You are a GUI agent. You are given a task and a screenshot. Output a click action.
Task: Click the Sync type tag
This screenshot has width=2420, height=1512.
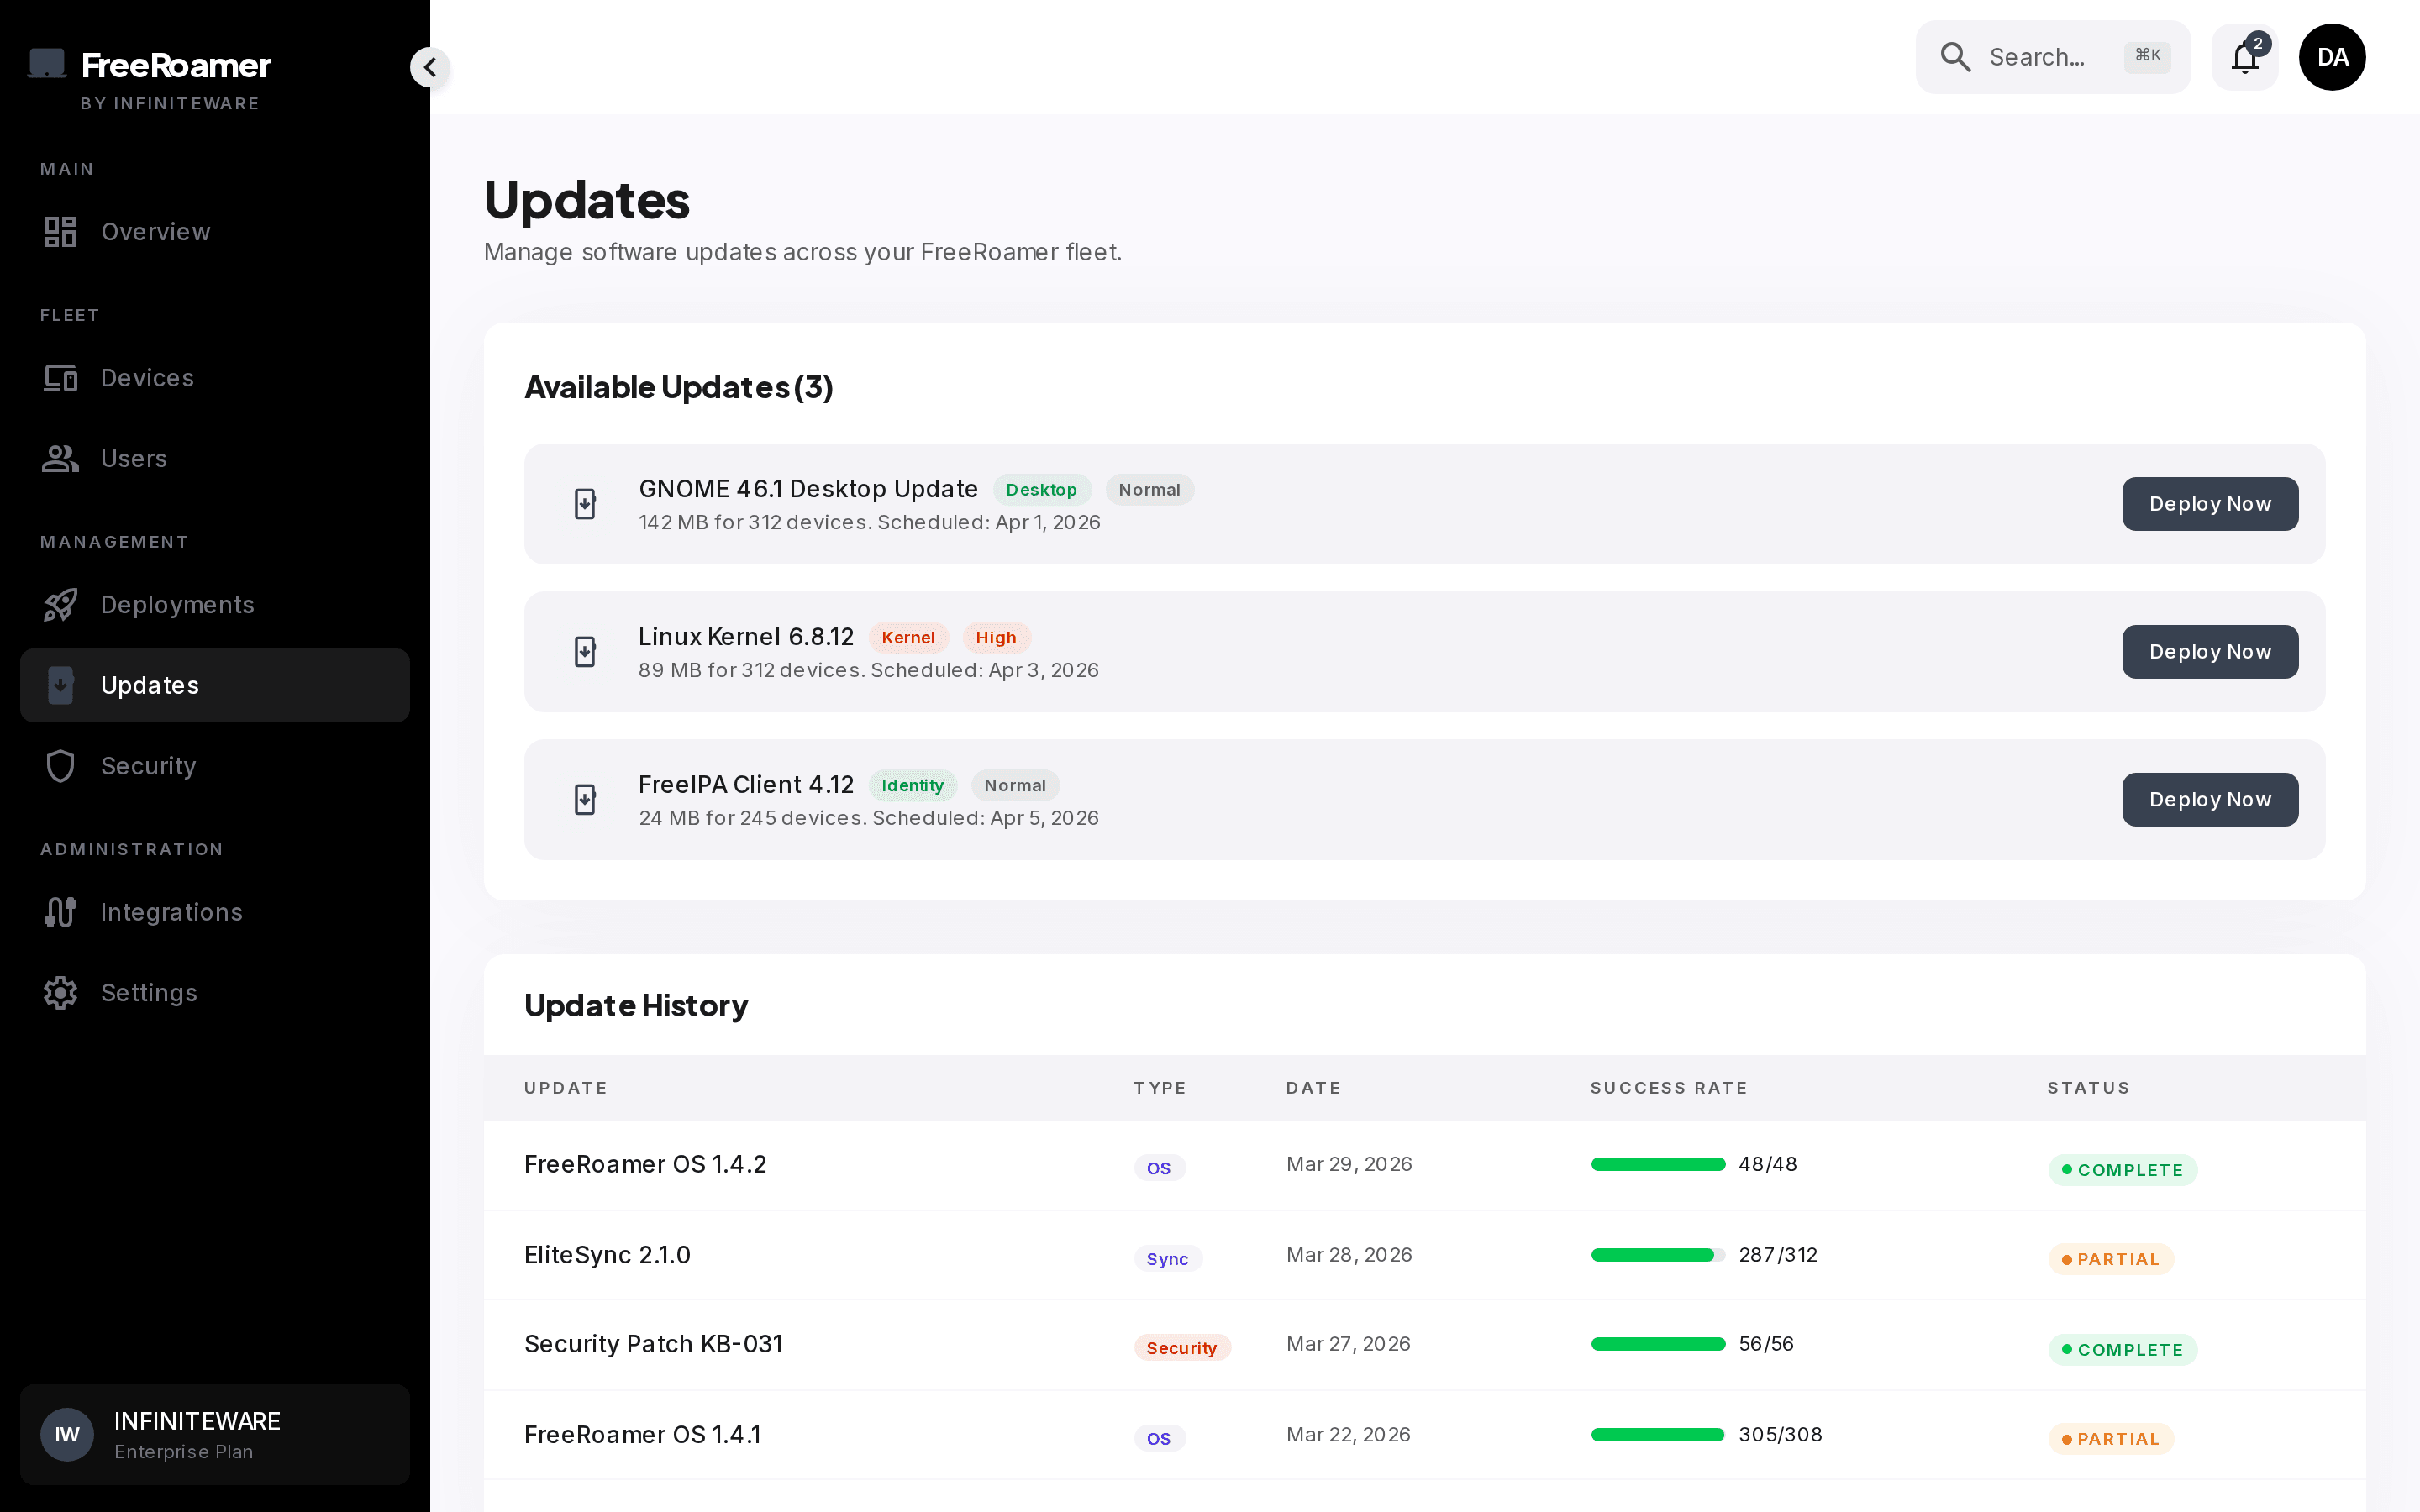(1167, 1259)
